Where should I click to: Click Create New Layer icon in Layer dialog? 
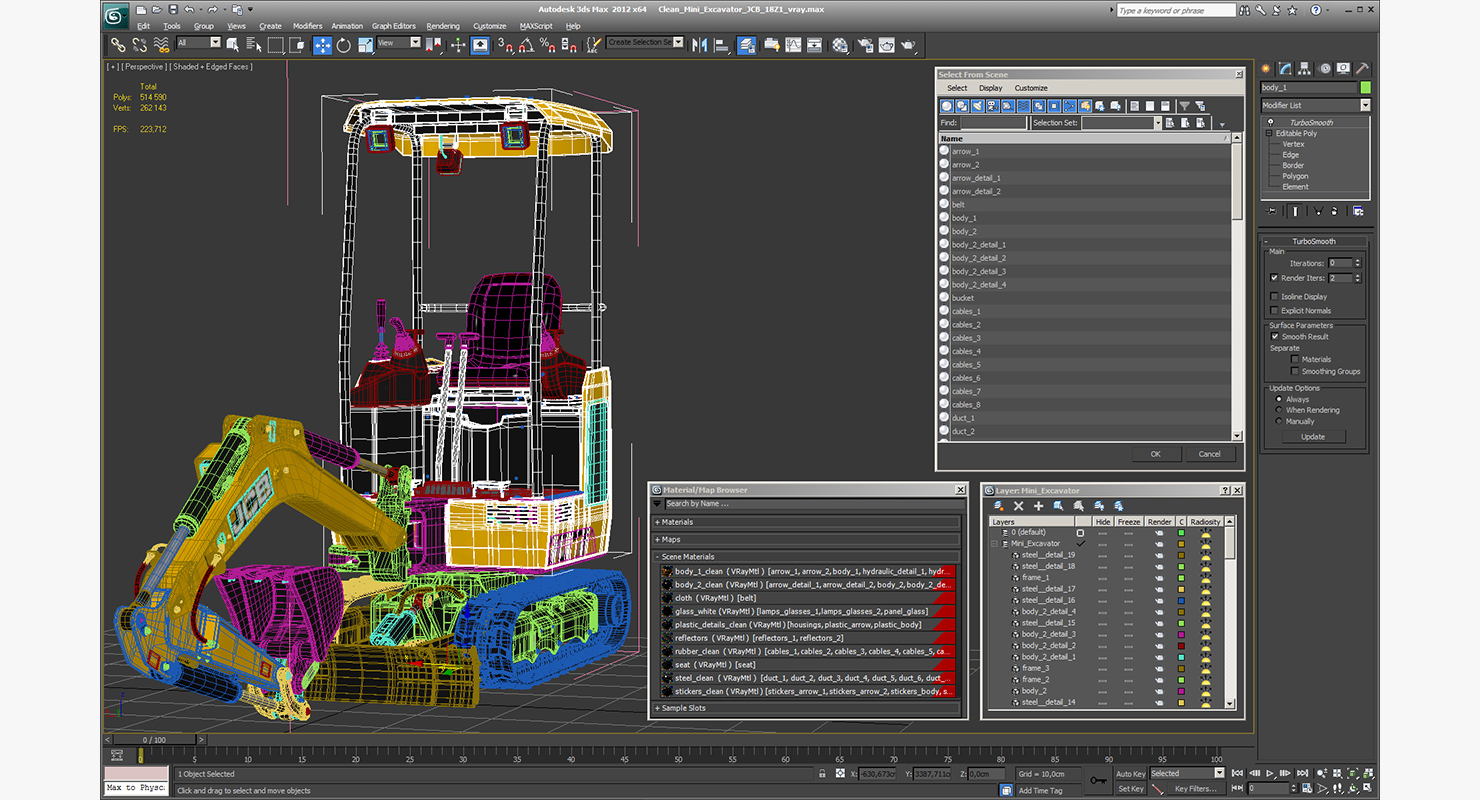(x=998, y=506)
